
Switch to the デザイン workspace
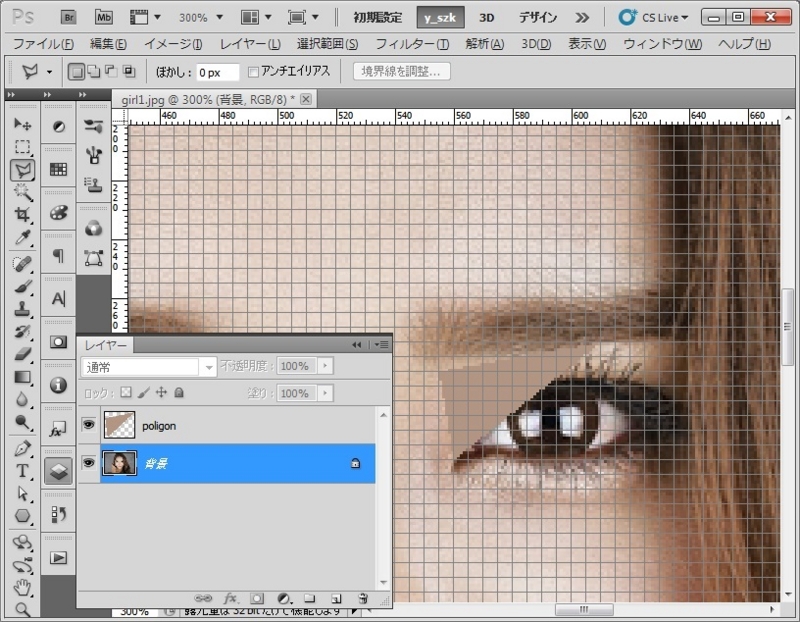[538, 18]
